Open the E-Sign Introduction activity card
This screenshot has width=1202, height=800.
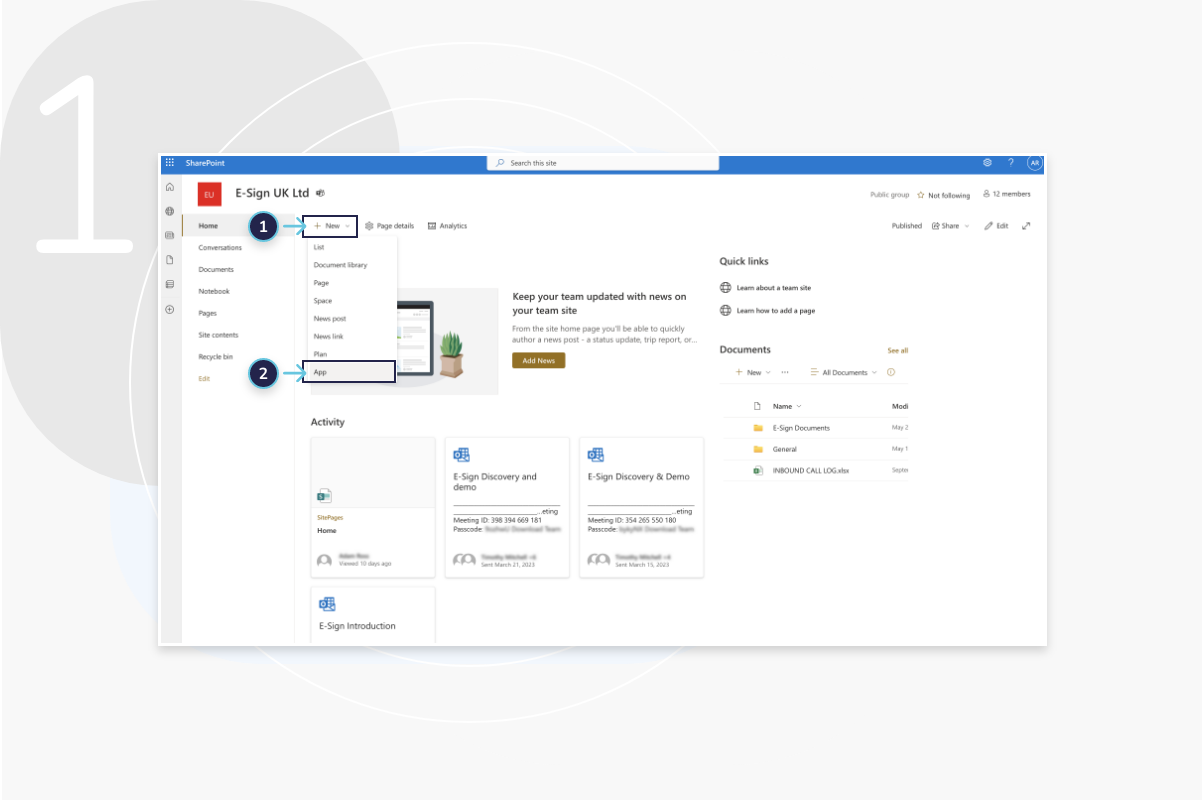373,614
